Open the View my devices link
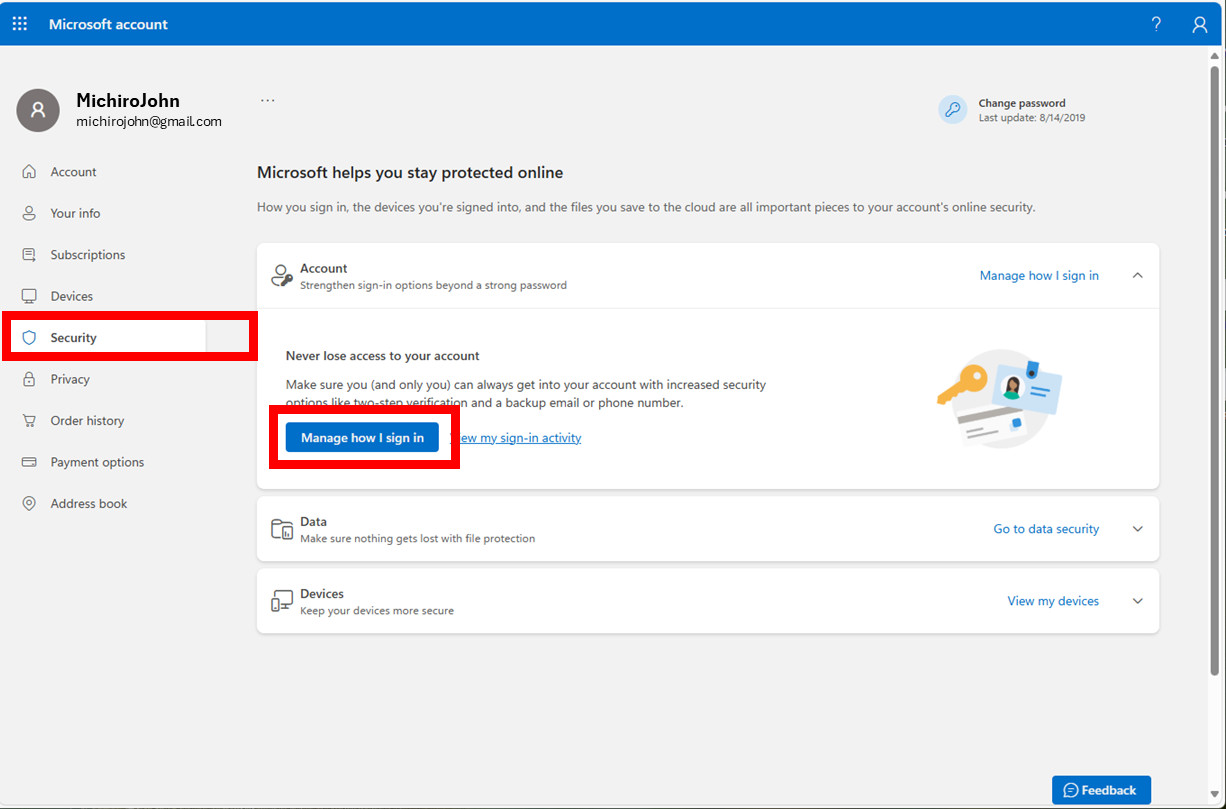 tap(1053, 601)
